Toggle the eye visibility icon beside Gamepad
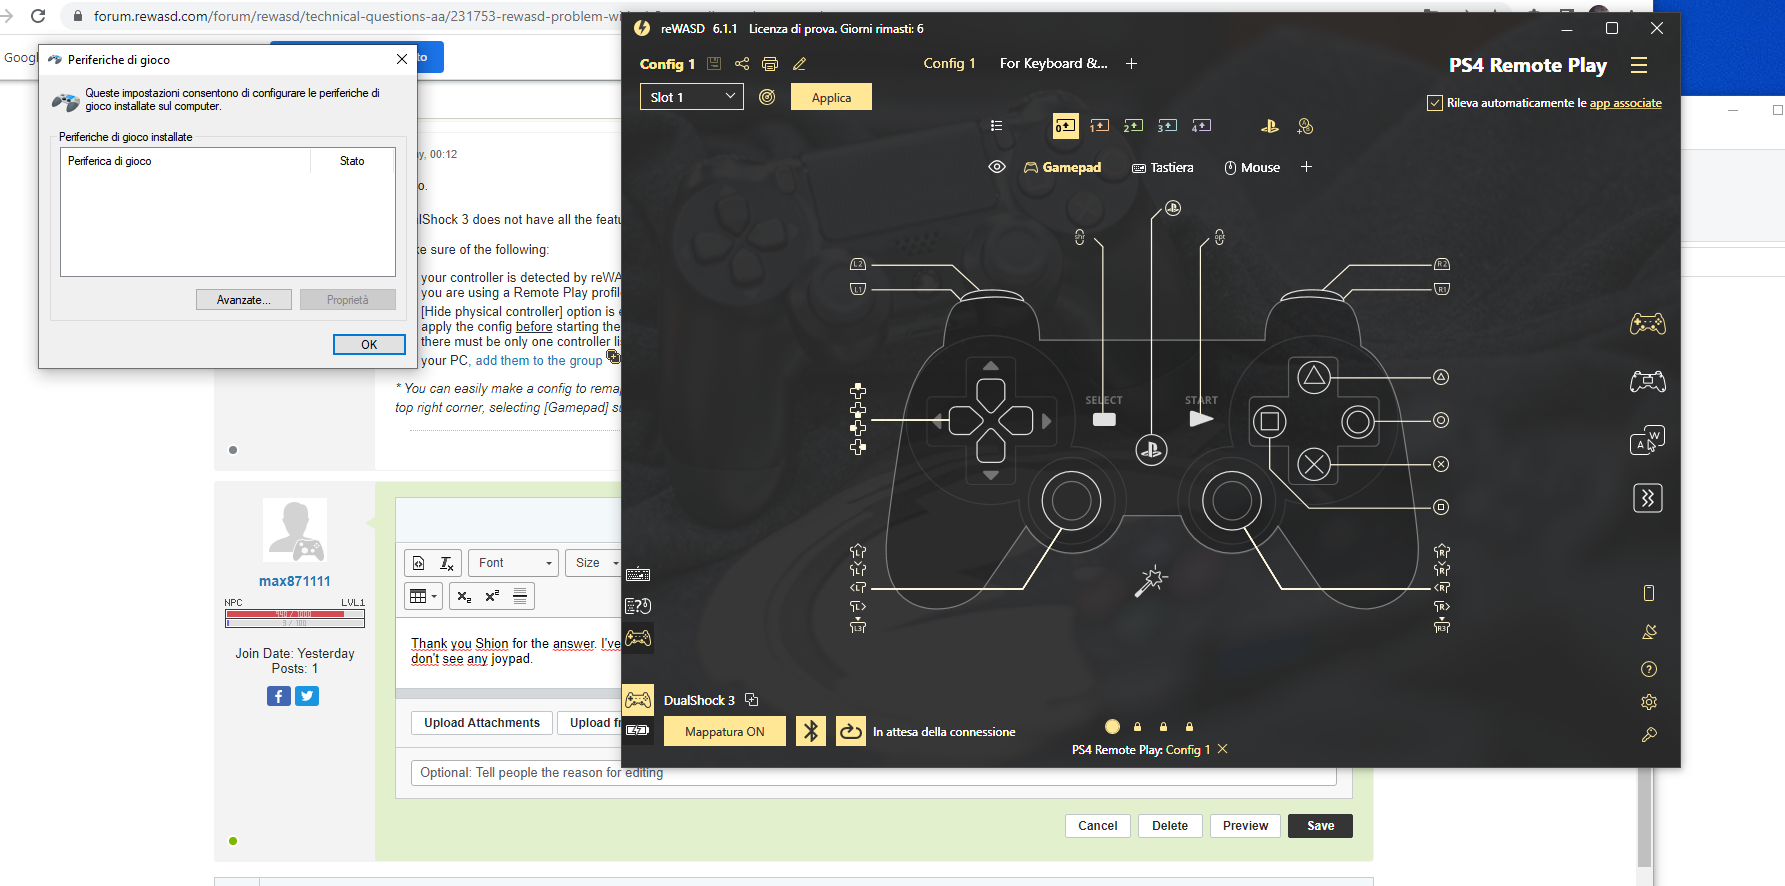This screenshot has width=1785, height=886. click(x=997, y=167)
